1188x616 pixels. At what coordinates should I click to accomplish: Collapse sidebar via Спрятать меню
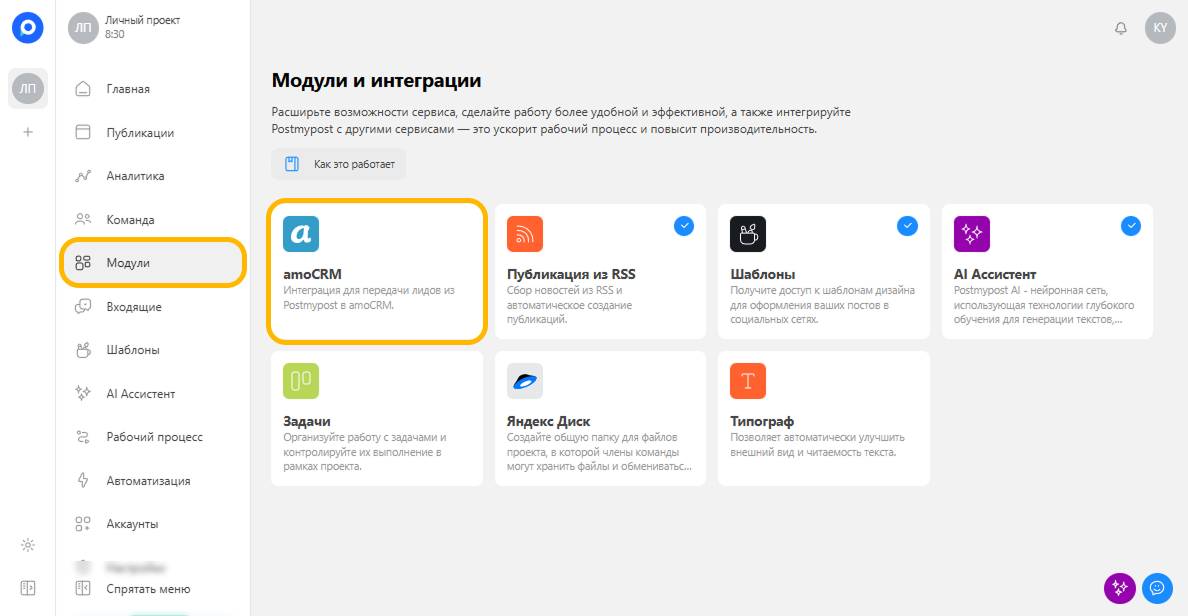click(x=133, y=589)
